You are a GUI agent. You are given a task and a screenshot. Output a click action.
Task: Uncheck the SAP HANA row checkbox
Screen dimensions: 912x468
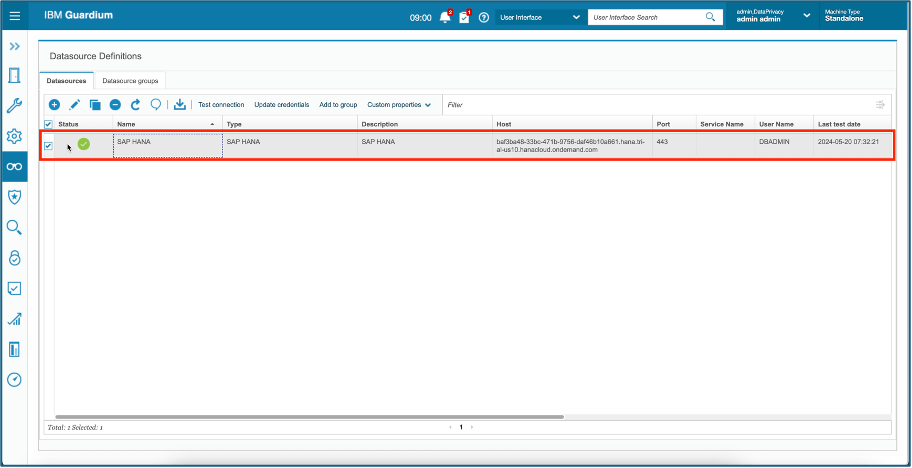(48, 146)
